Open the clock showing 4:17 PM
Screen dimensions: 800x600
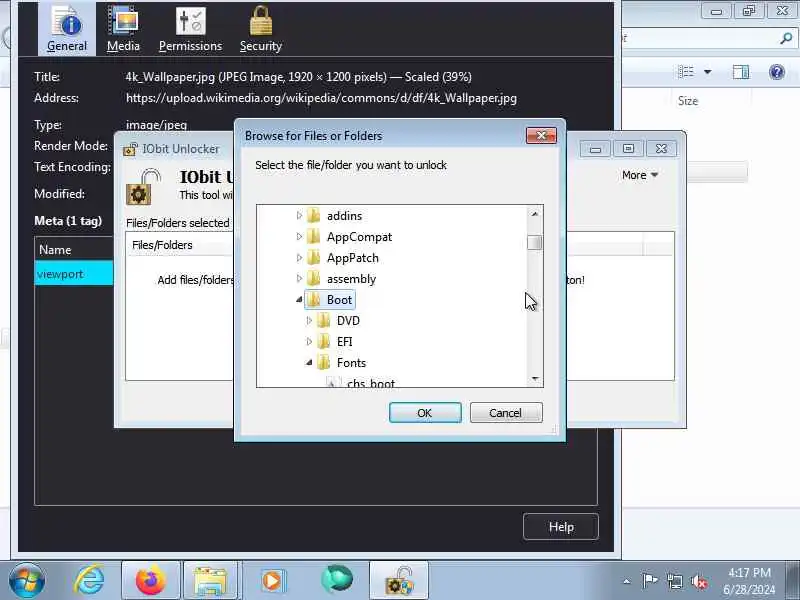point(749,581)
